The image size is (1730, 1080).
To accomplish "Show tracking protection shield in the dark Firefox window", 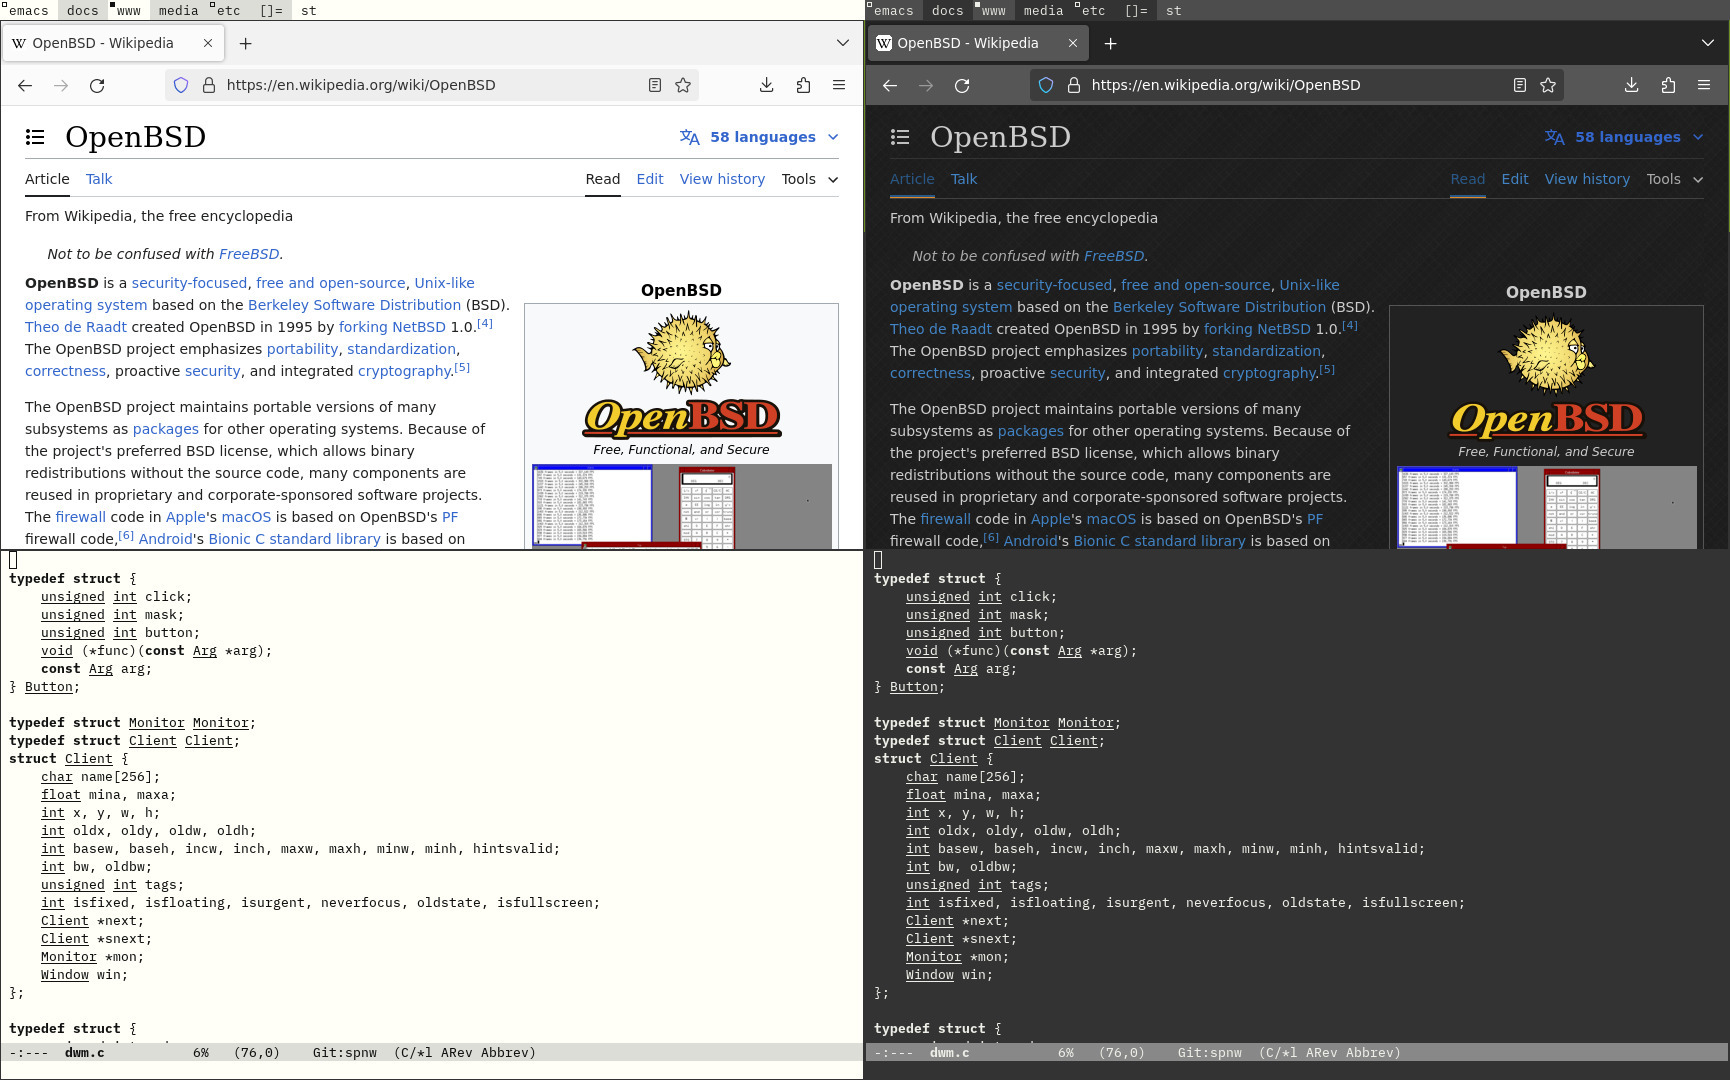I will point(1046,85).
